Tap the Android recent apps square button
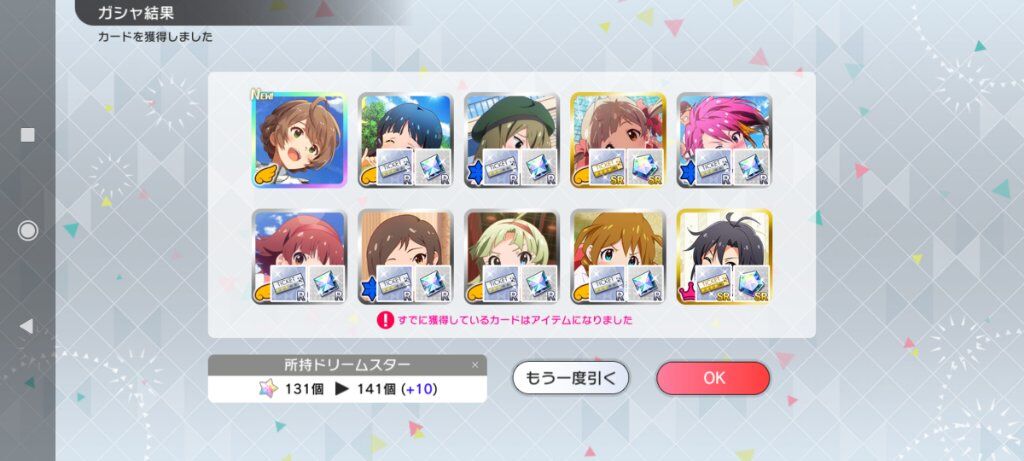This screenshot has width=1024, height=461. point(27,135)
